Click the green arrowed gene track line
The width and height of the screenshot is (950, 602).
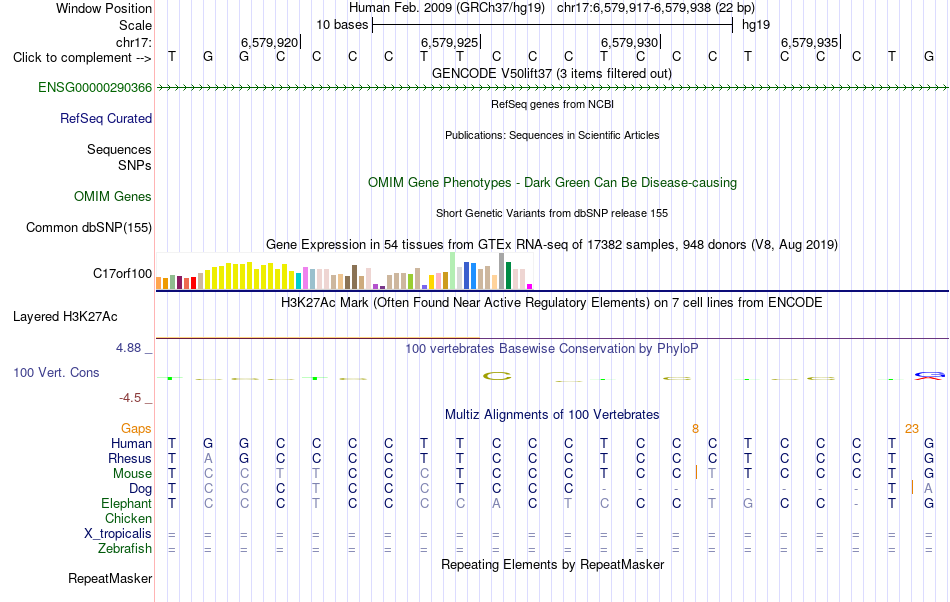click(x=552, y=88)
